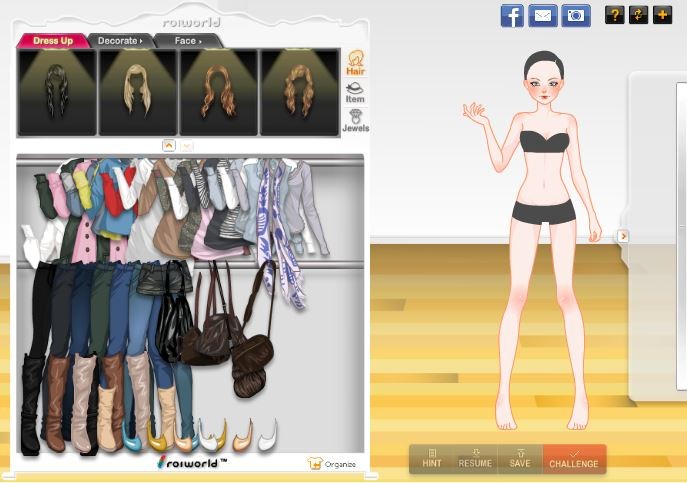Take a snapshot with the camera icon
Viewport: 687px width, 483px height.
coord(575,15)
